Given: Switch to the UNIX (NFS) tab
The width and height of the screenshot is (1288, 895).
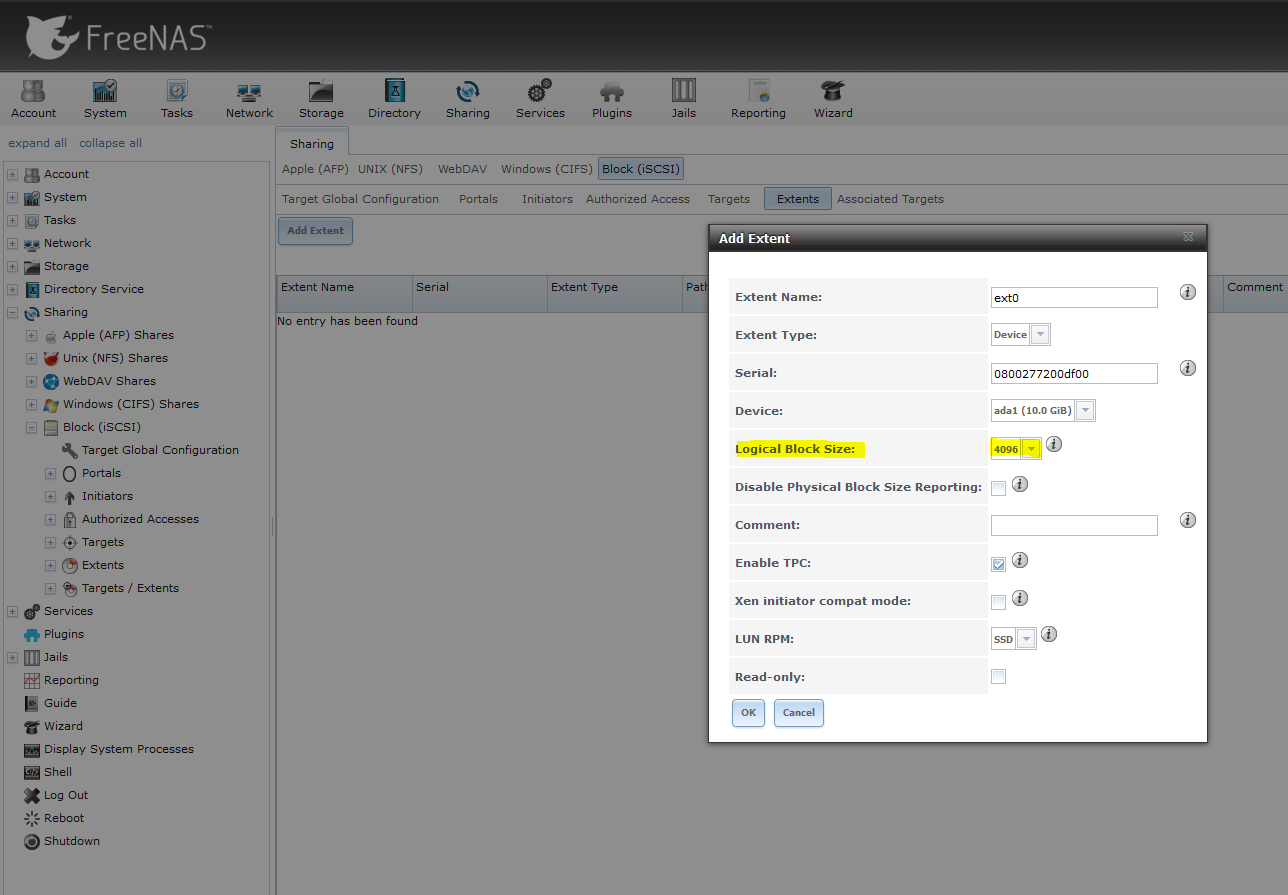Looking at the screenshot, I should (391, 169).
